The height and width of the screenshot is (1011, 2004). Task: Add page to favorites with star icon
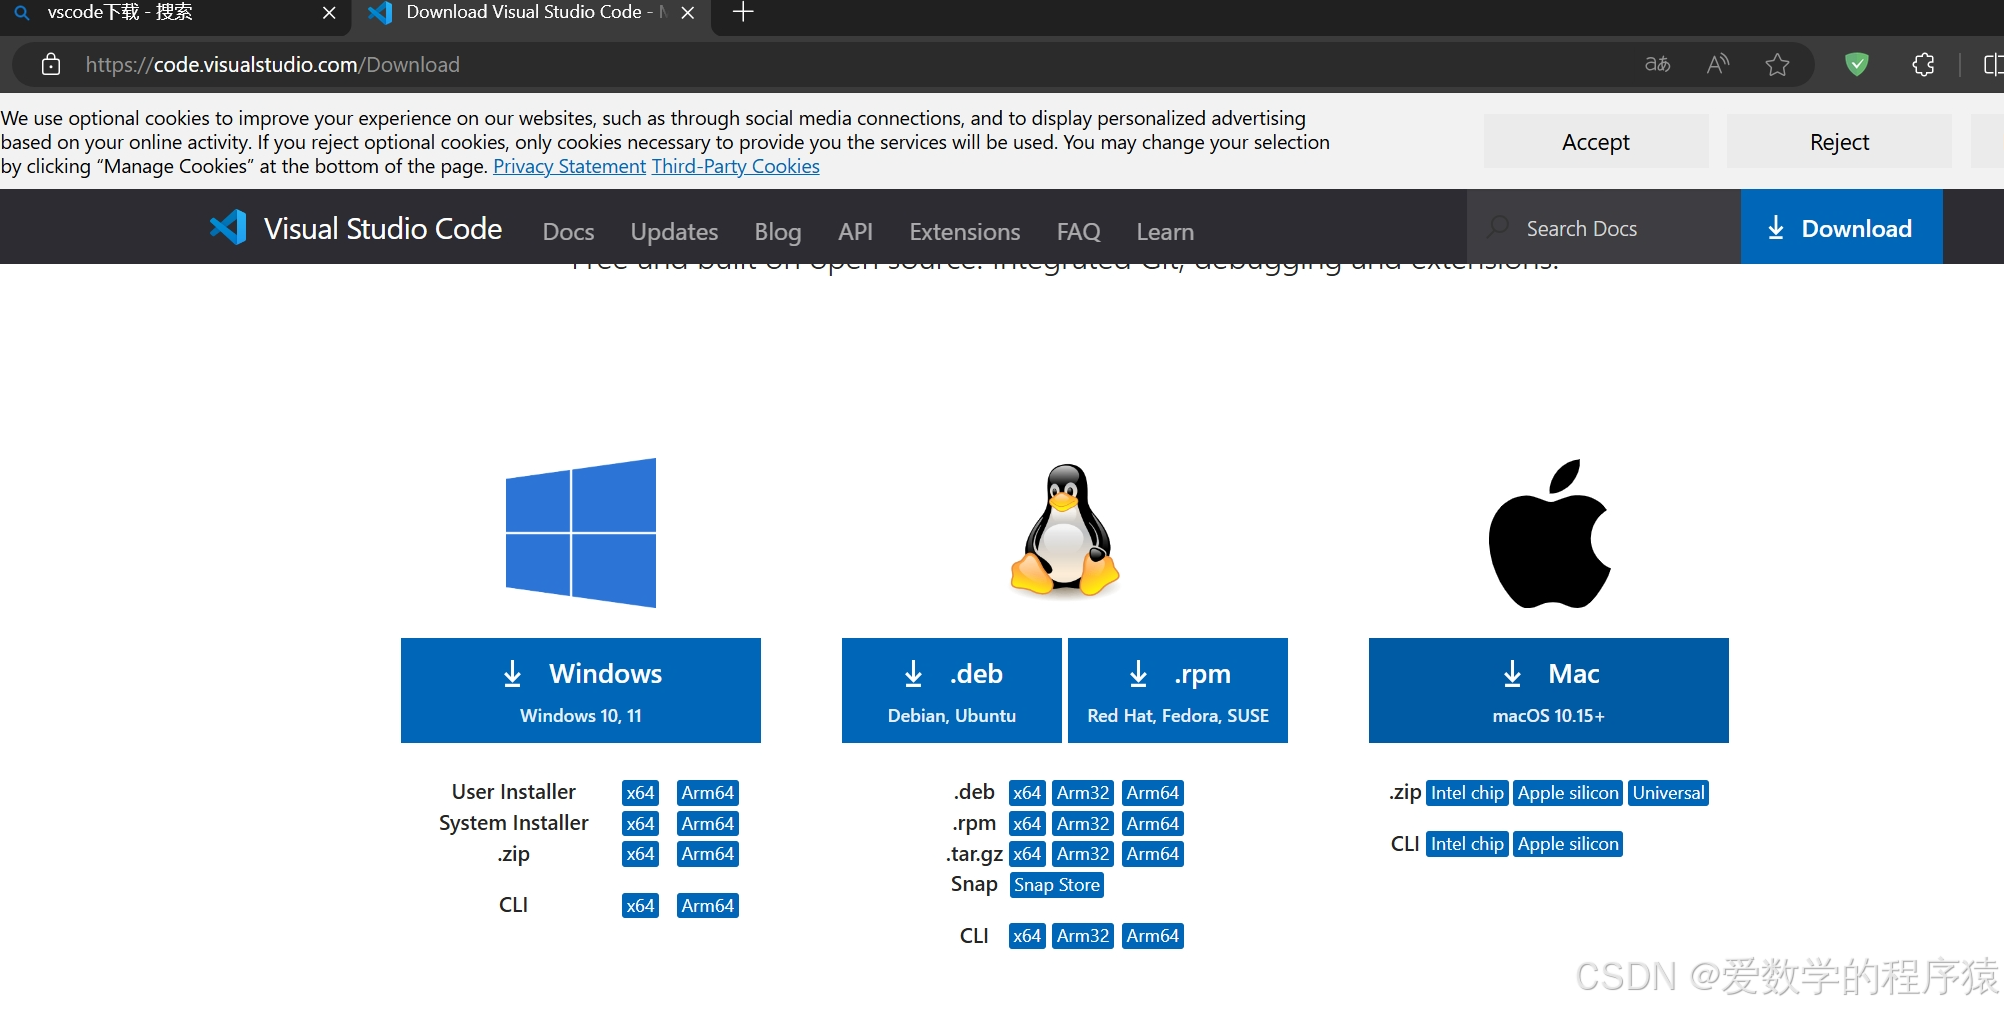tap(1777, 65)
